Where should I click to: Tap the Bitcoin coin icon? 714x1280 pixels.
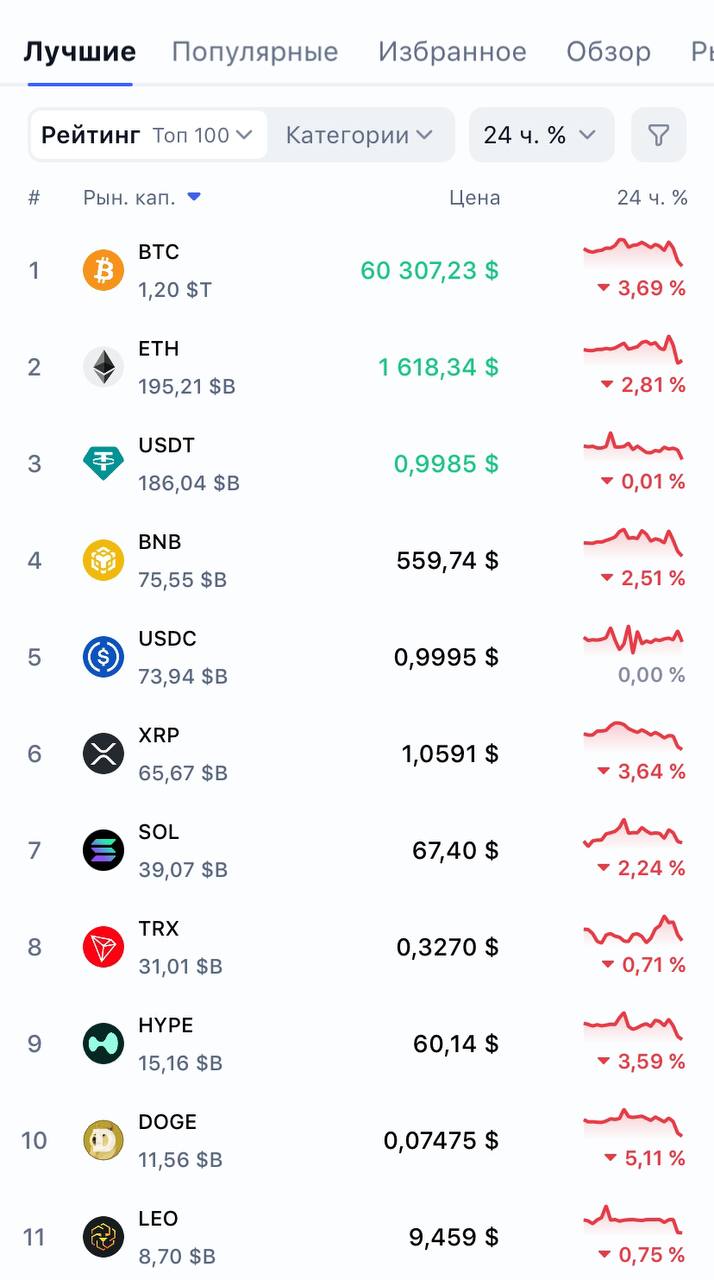103,270
